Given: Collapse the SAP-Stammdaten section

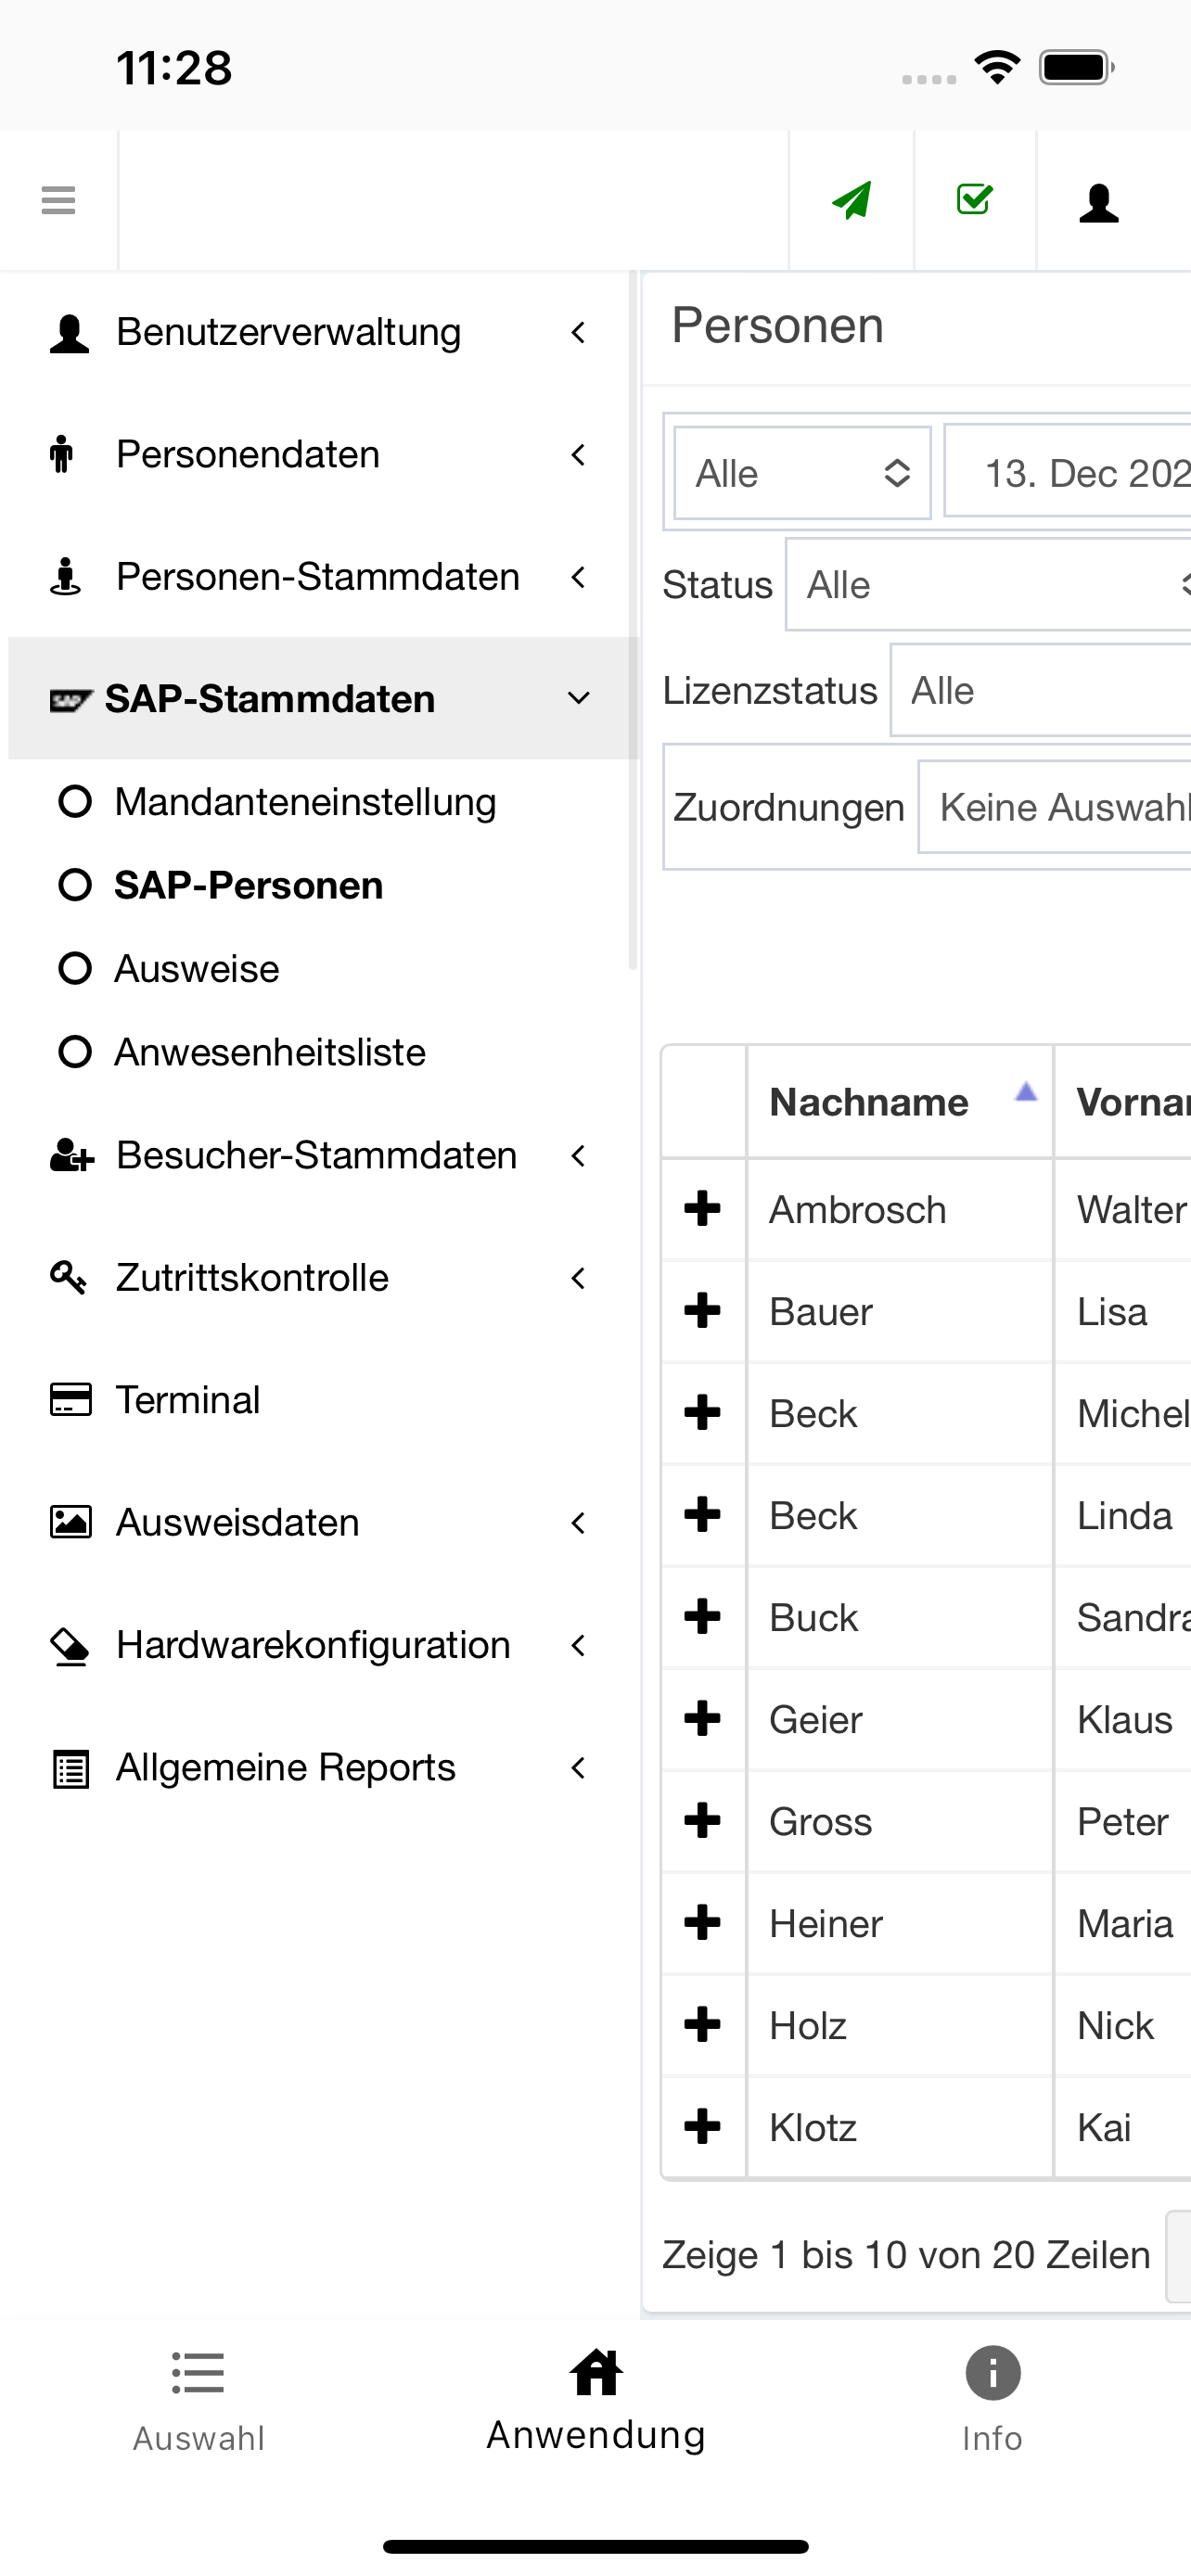Looking at the screenshot, I should click(578, 698).
